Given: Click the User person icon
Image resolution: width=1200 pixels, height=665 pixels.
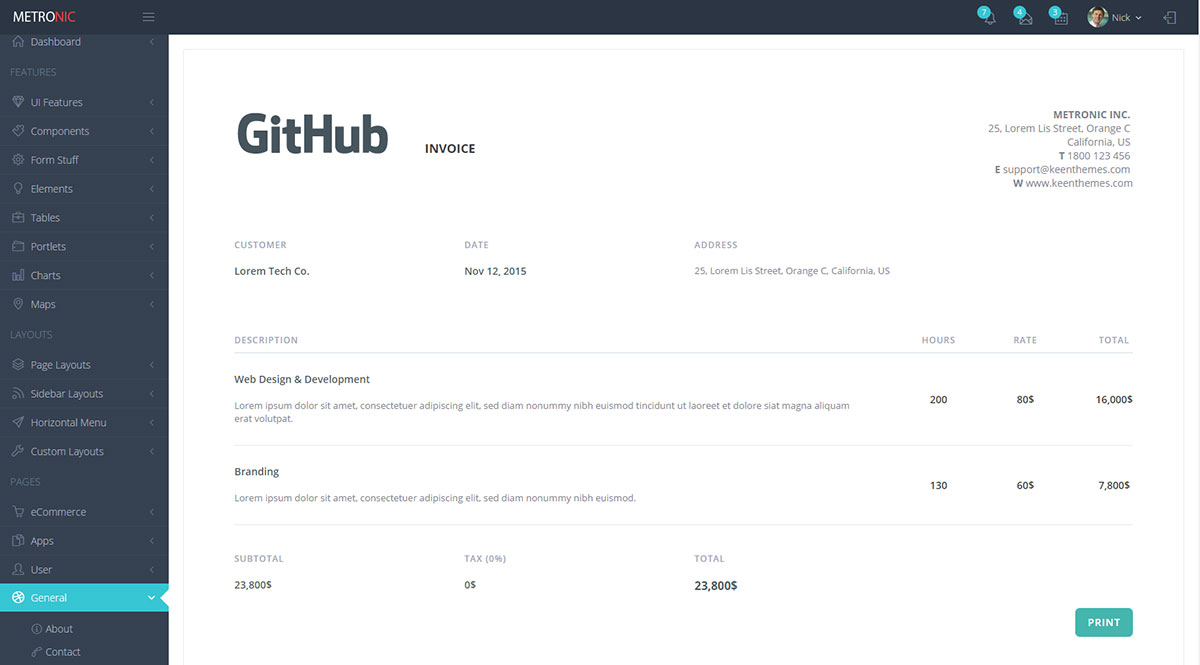Looking at the screenshot, I should click(18, 569).
